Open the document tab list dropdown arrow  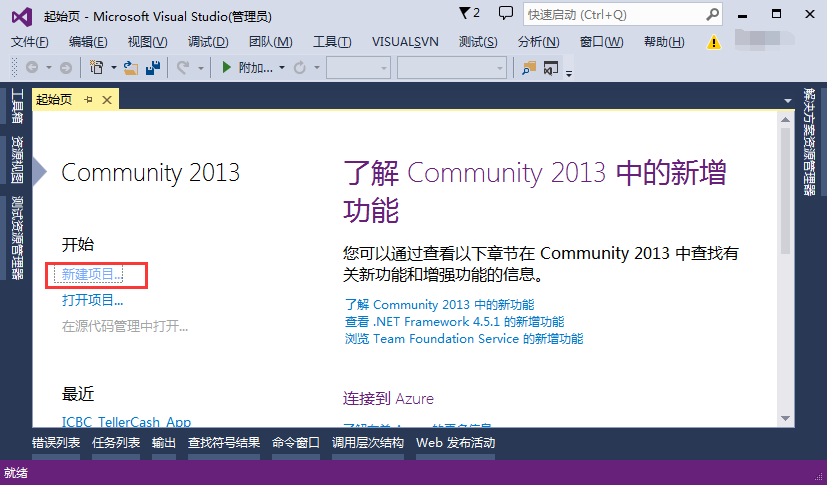787,100
